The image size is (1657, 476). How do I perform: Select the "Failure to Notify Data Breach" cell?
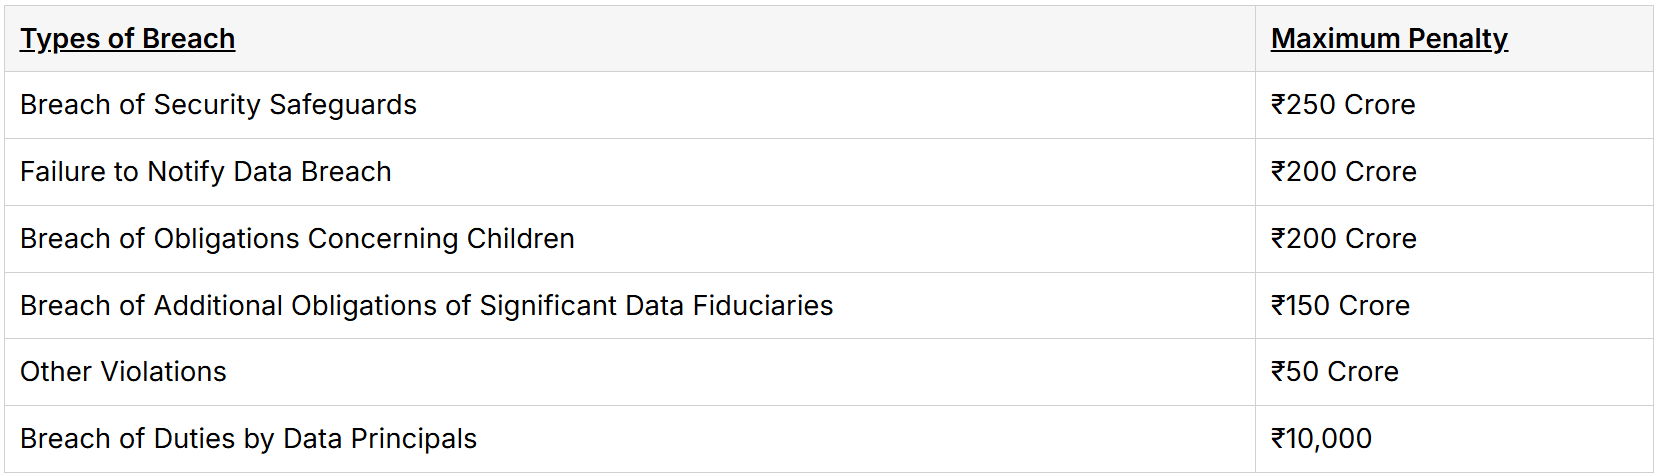[206, 172]
